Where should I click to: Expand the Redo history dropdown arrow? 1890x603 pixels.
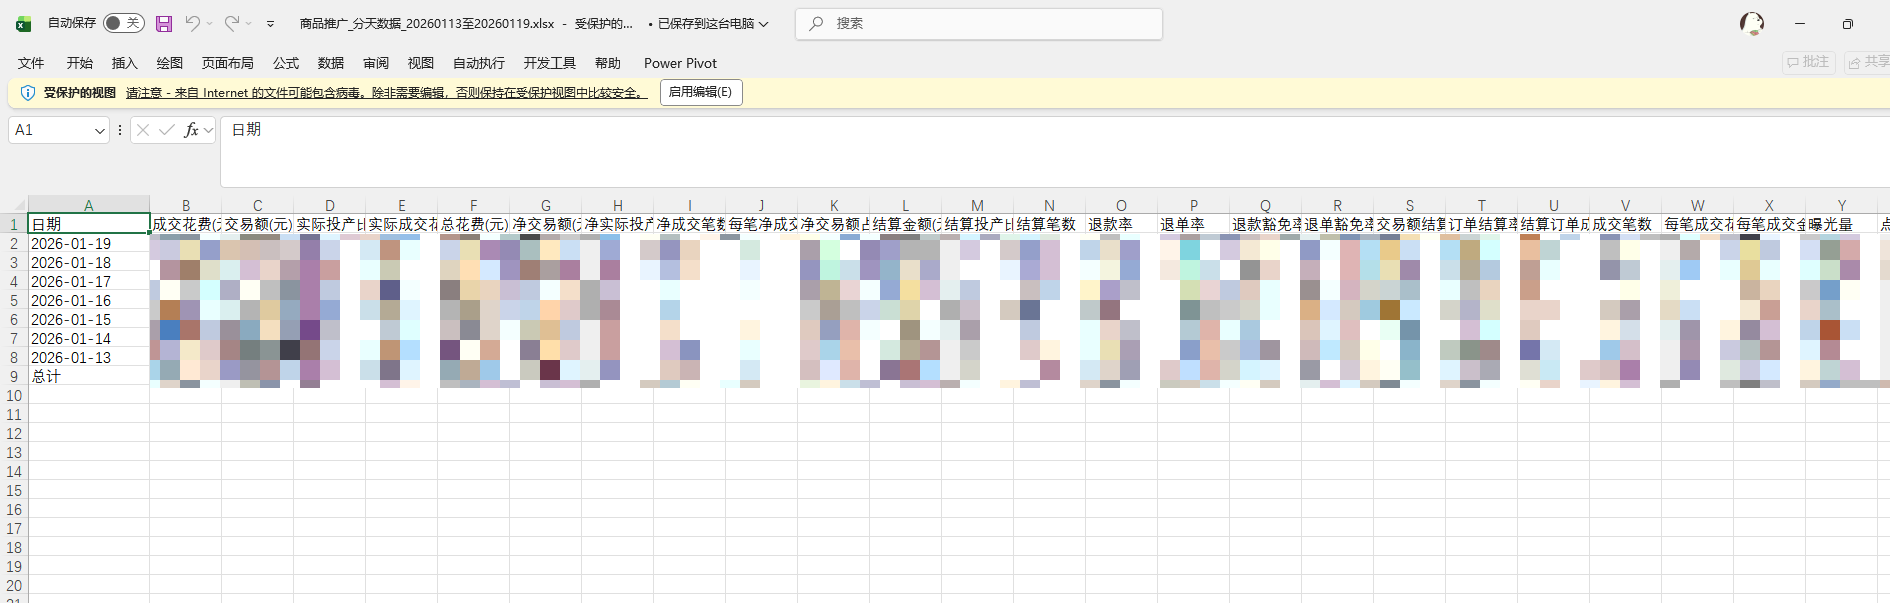tap(249, 23)
